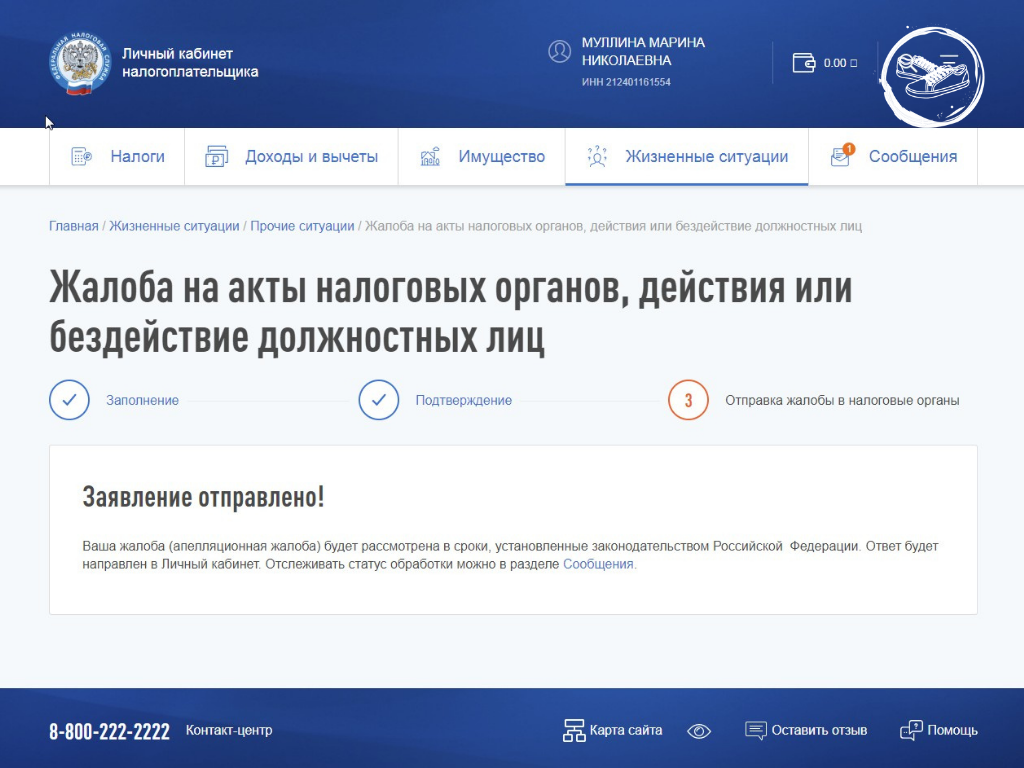Click the step 3 circle indicator

(x=688, y=400)
